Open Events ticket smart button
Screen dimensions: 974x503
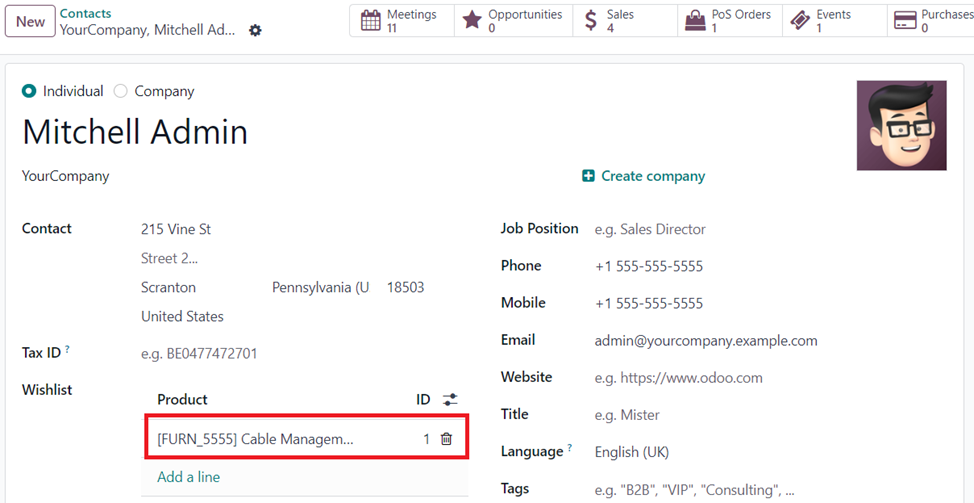[x=834, y=20]
